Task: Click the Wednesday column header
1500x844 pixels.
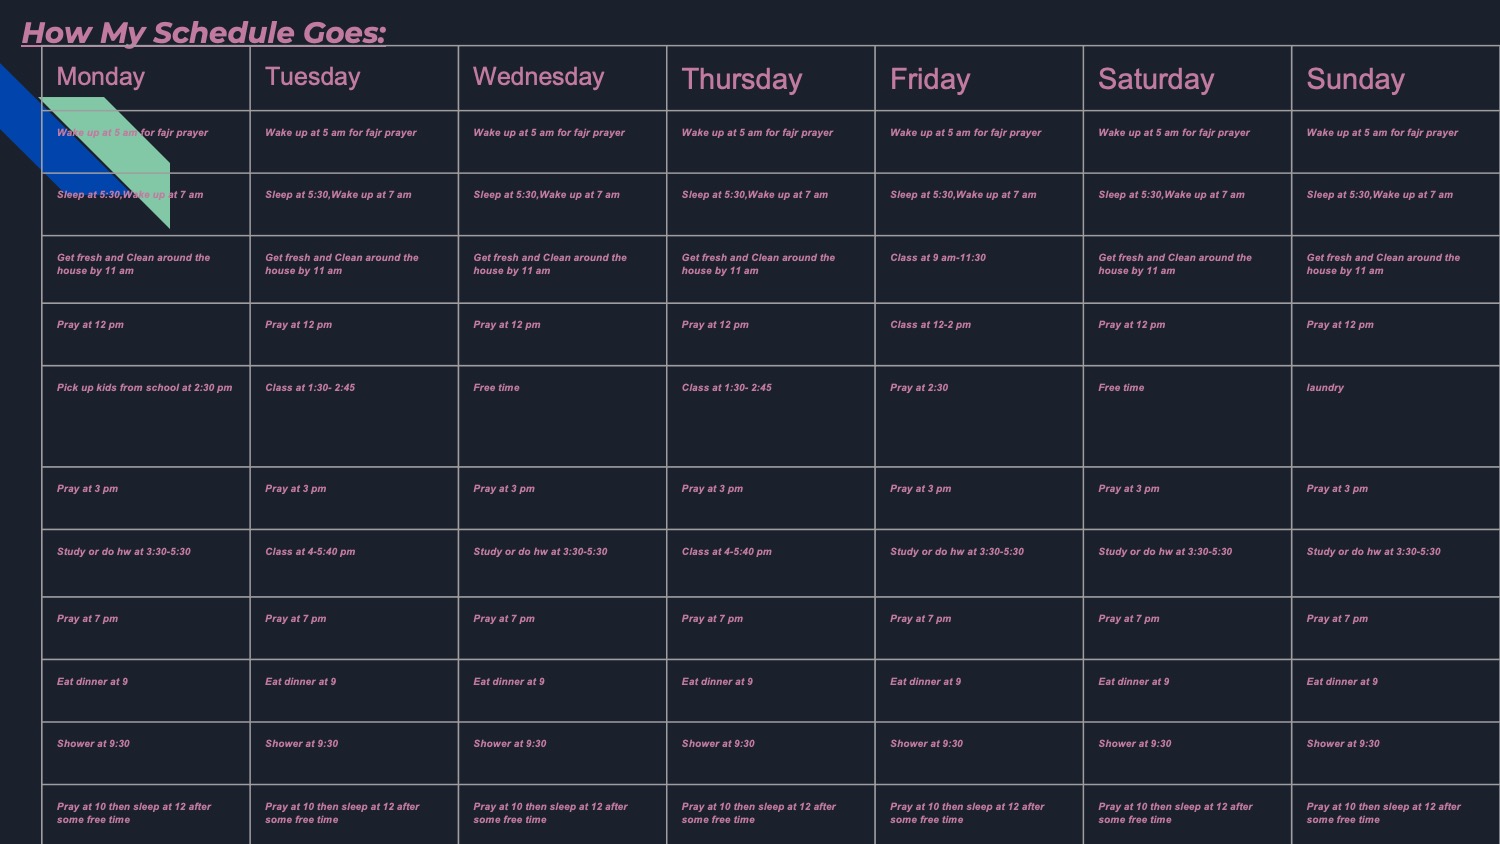Action: (x=538, y=77)
